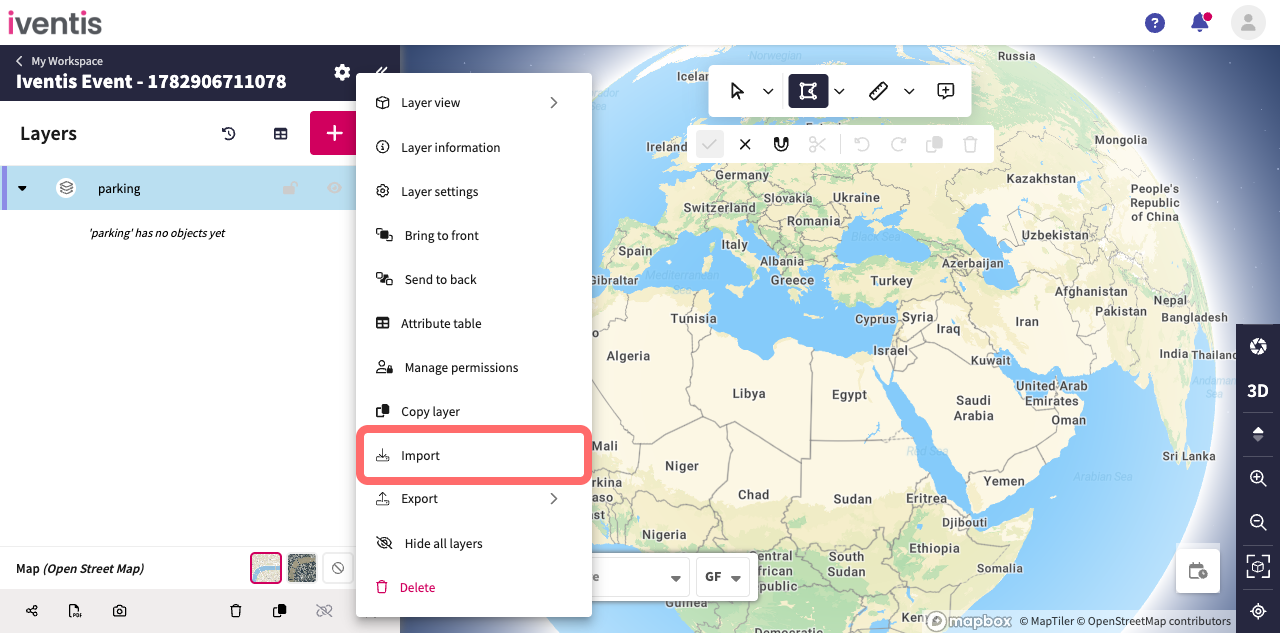Go back to My Workspace
1280x633 pixels.
59,61
